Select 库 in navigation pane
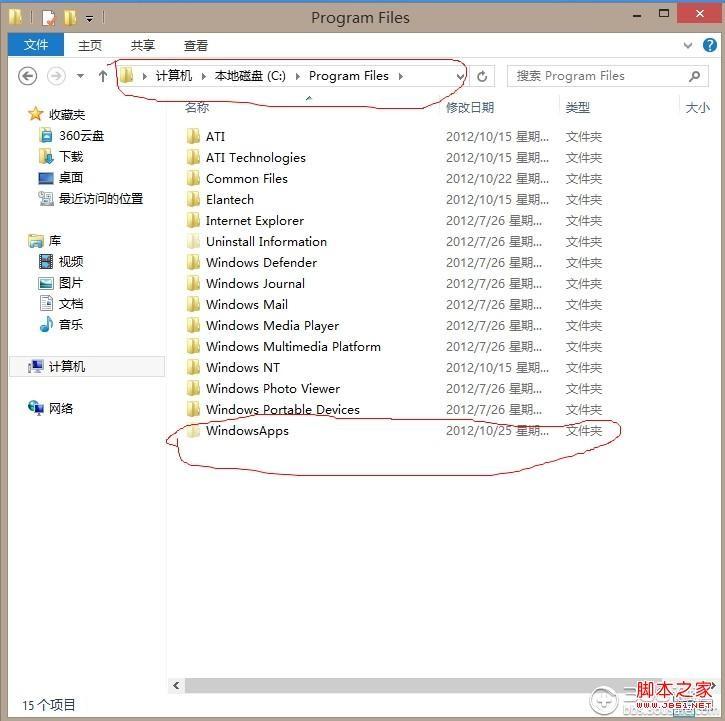 tap(55, 240)
